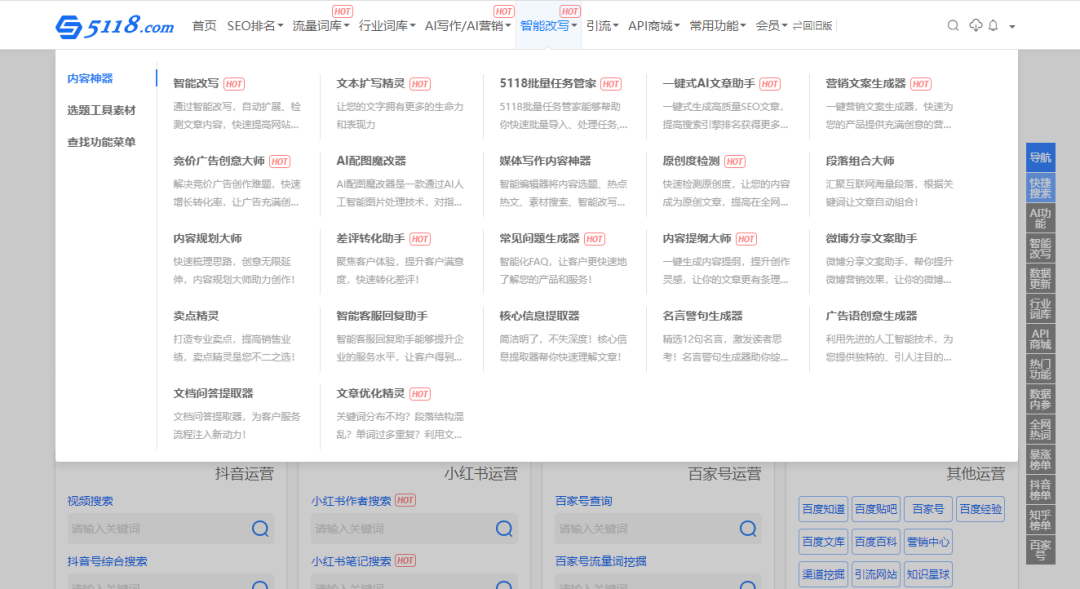Open the 名言警句生成器 tool
This screenshot has width=1080, height=589.
pos(703,316)
